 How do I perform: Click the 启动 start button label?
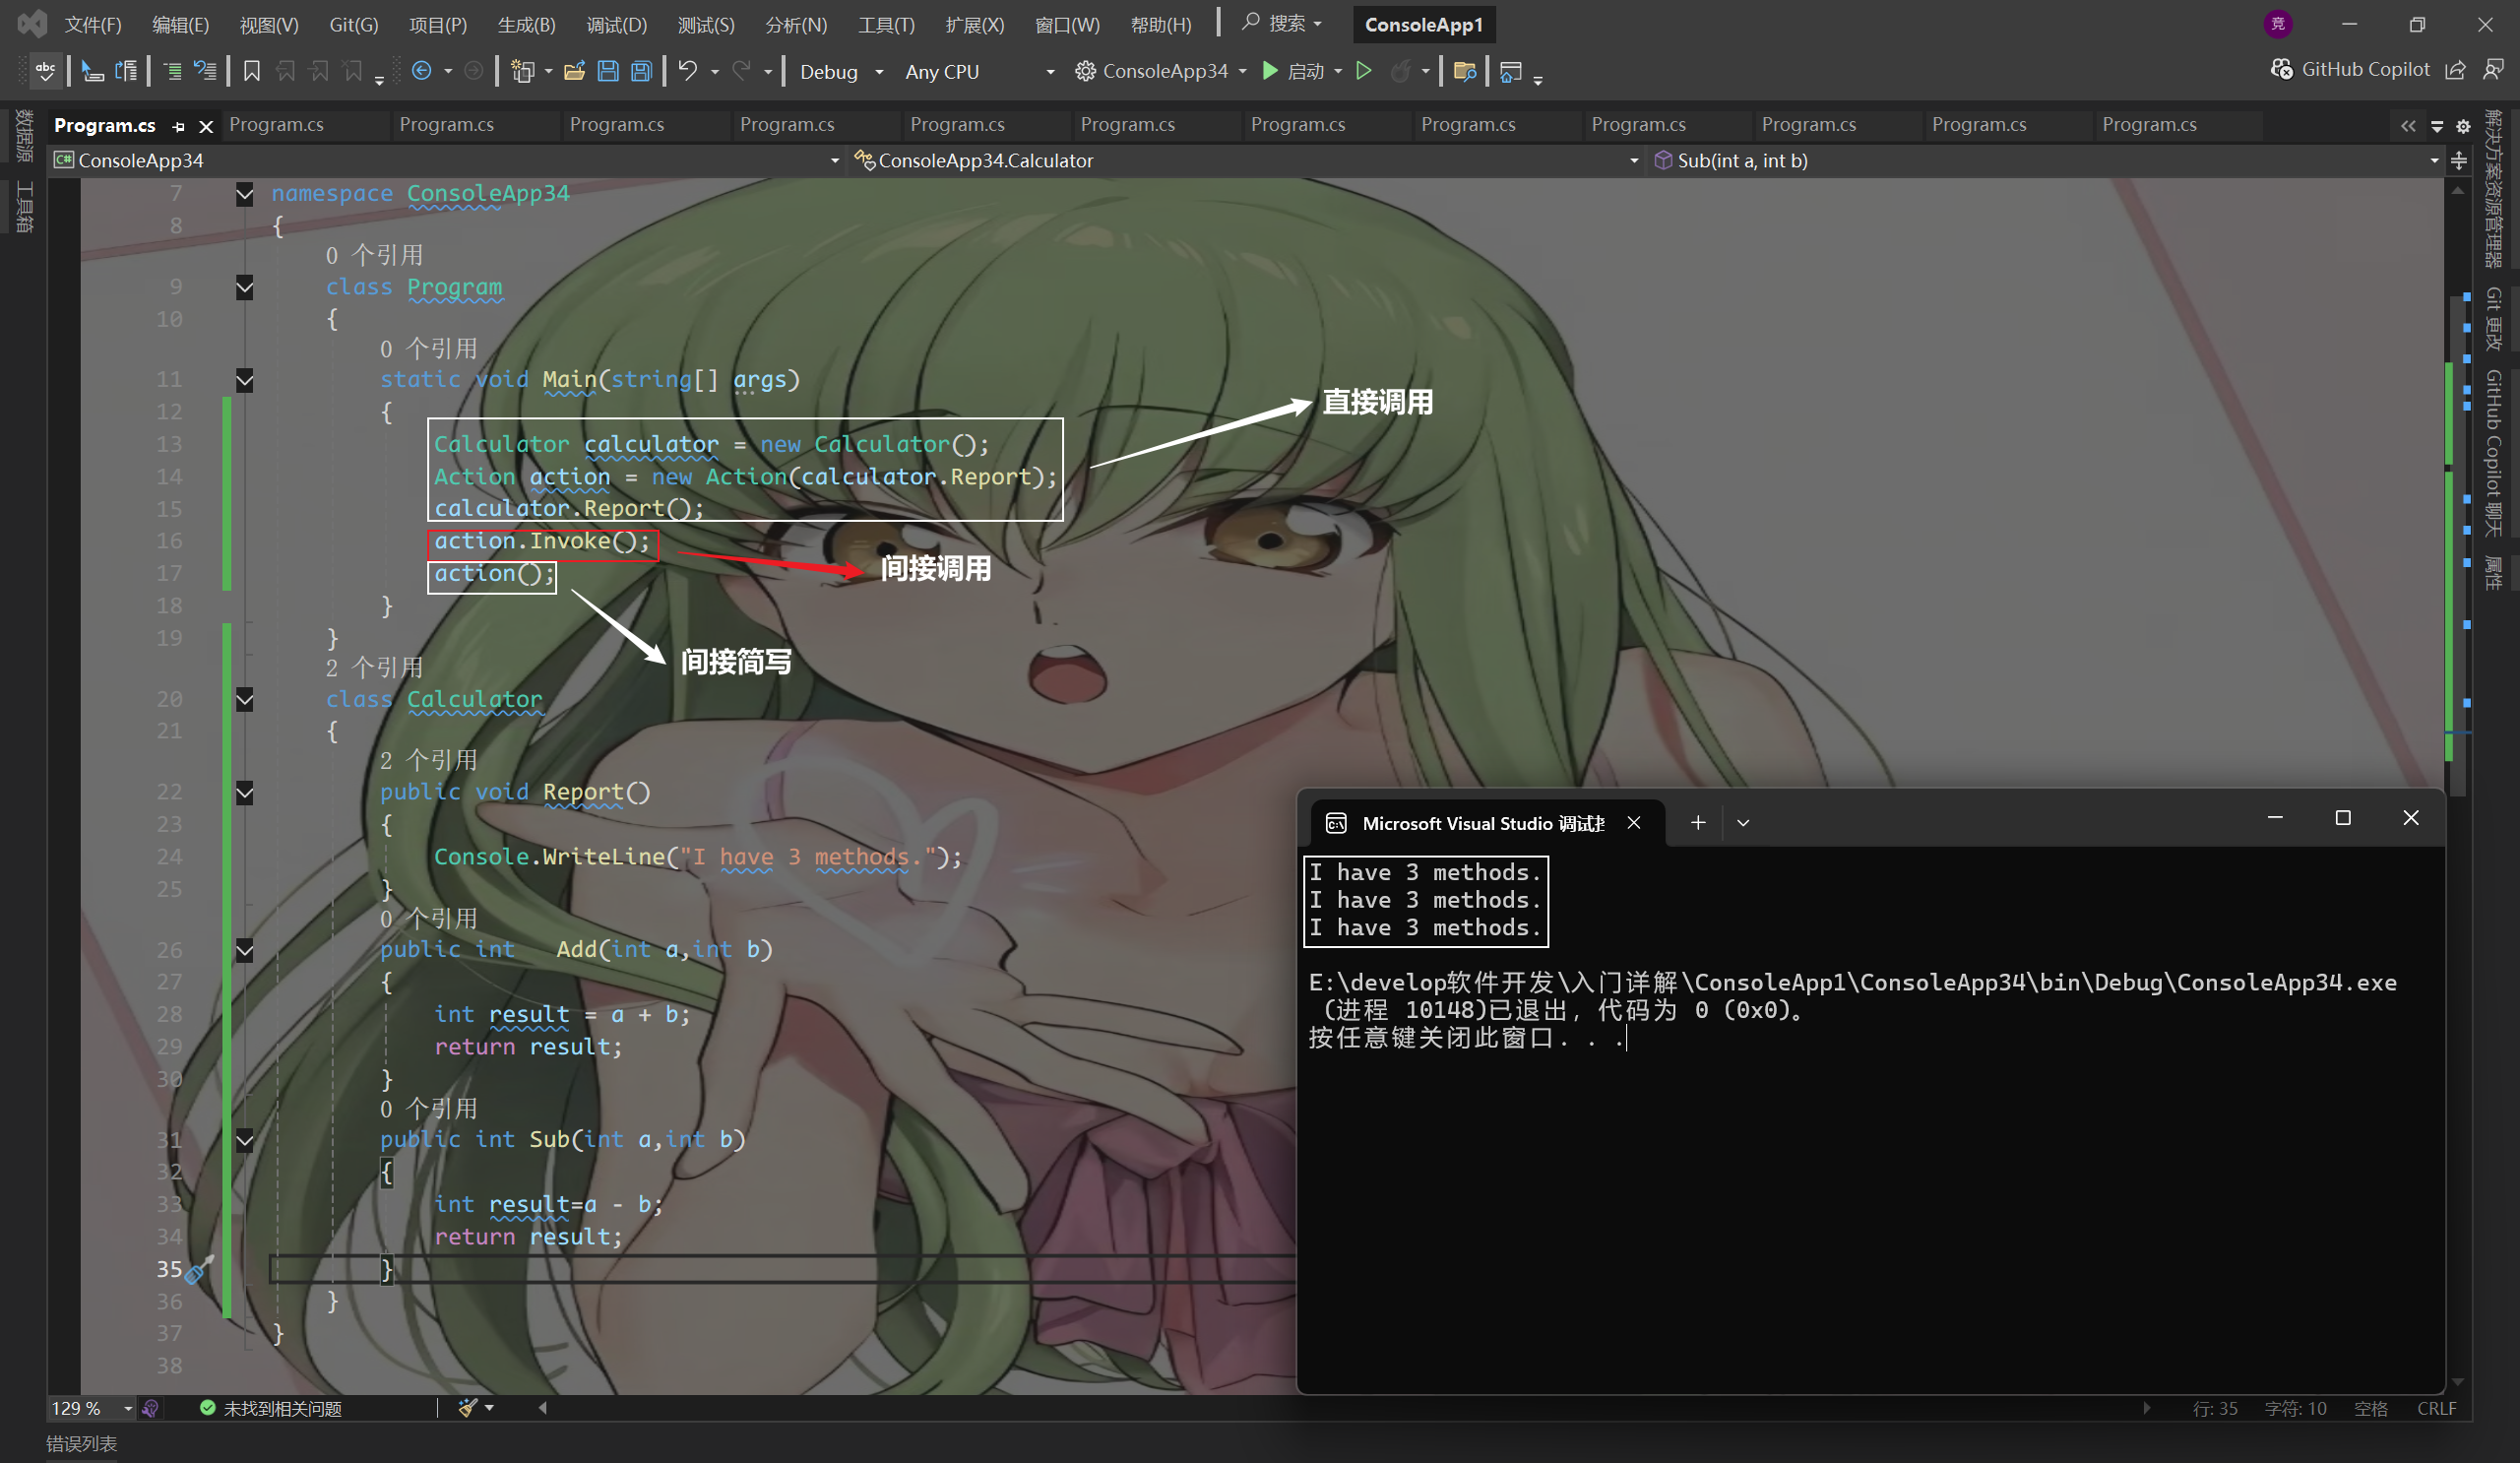pyautogui.click(x=1306, y=71)
